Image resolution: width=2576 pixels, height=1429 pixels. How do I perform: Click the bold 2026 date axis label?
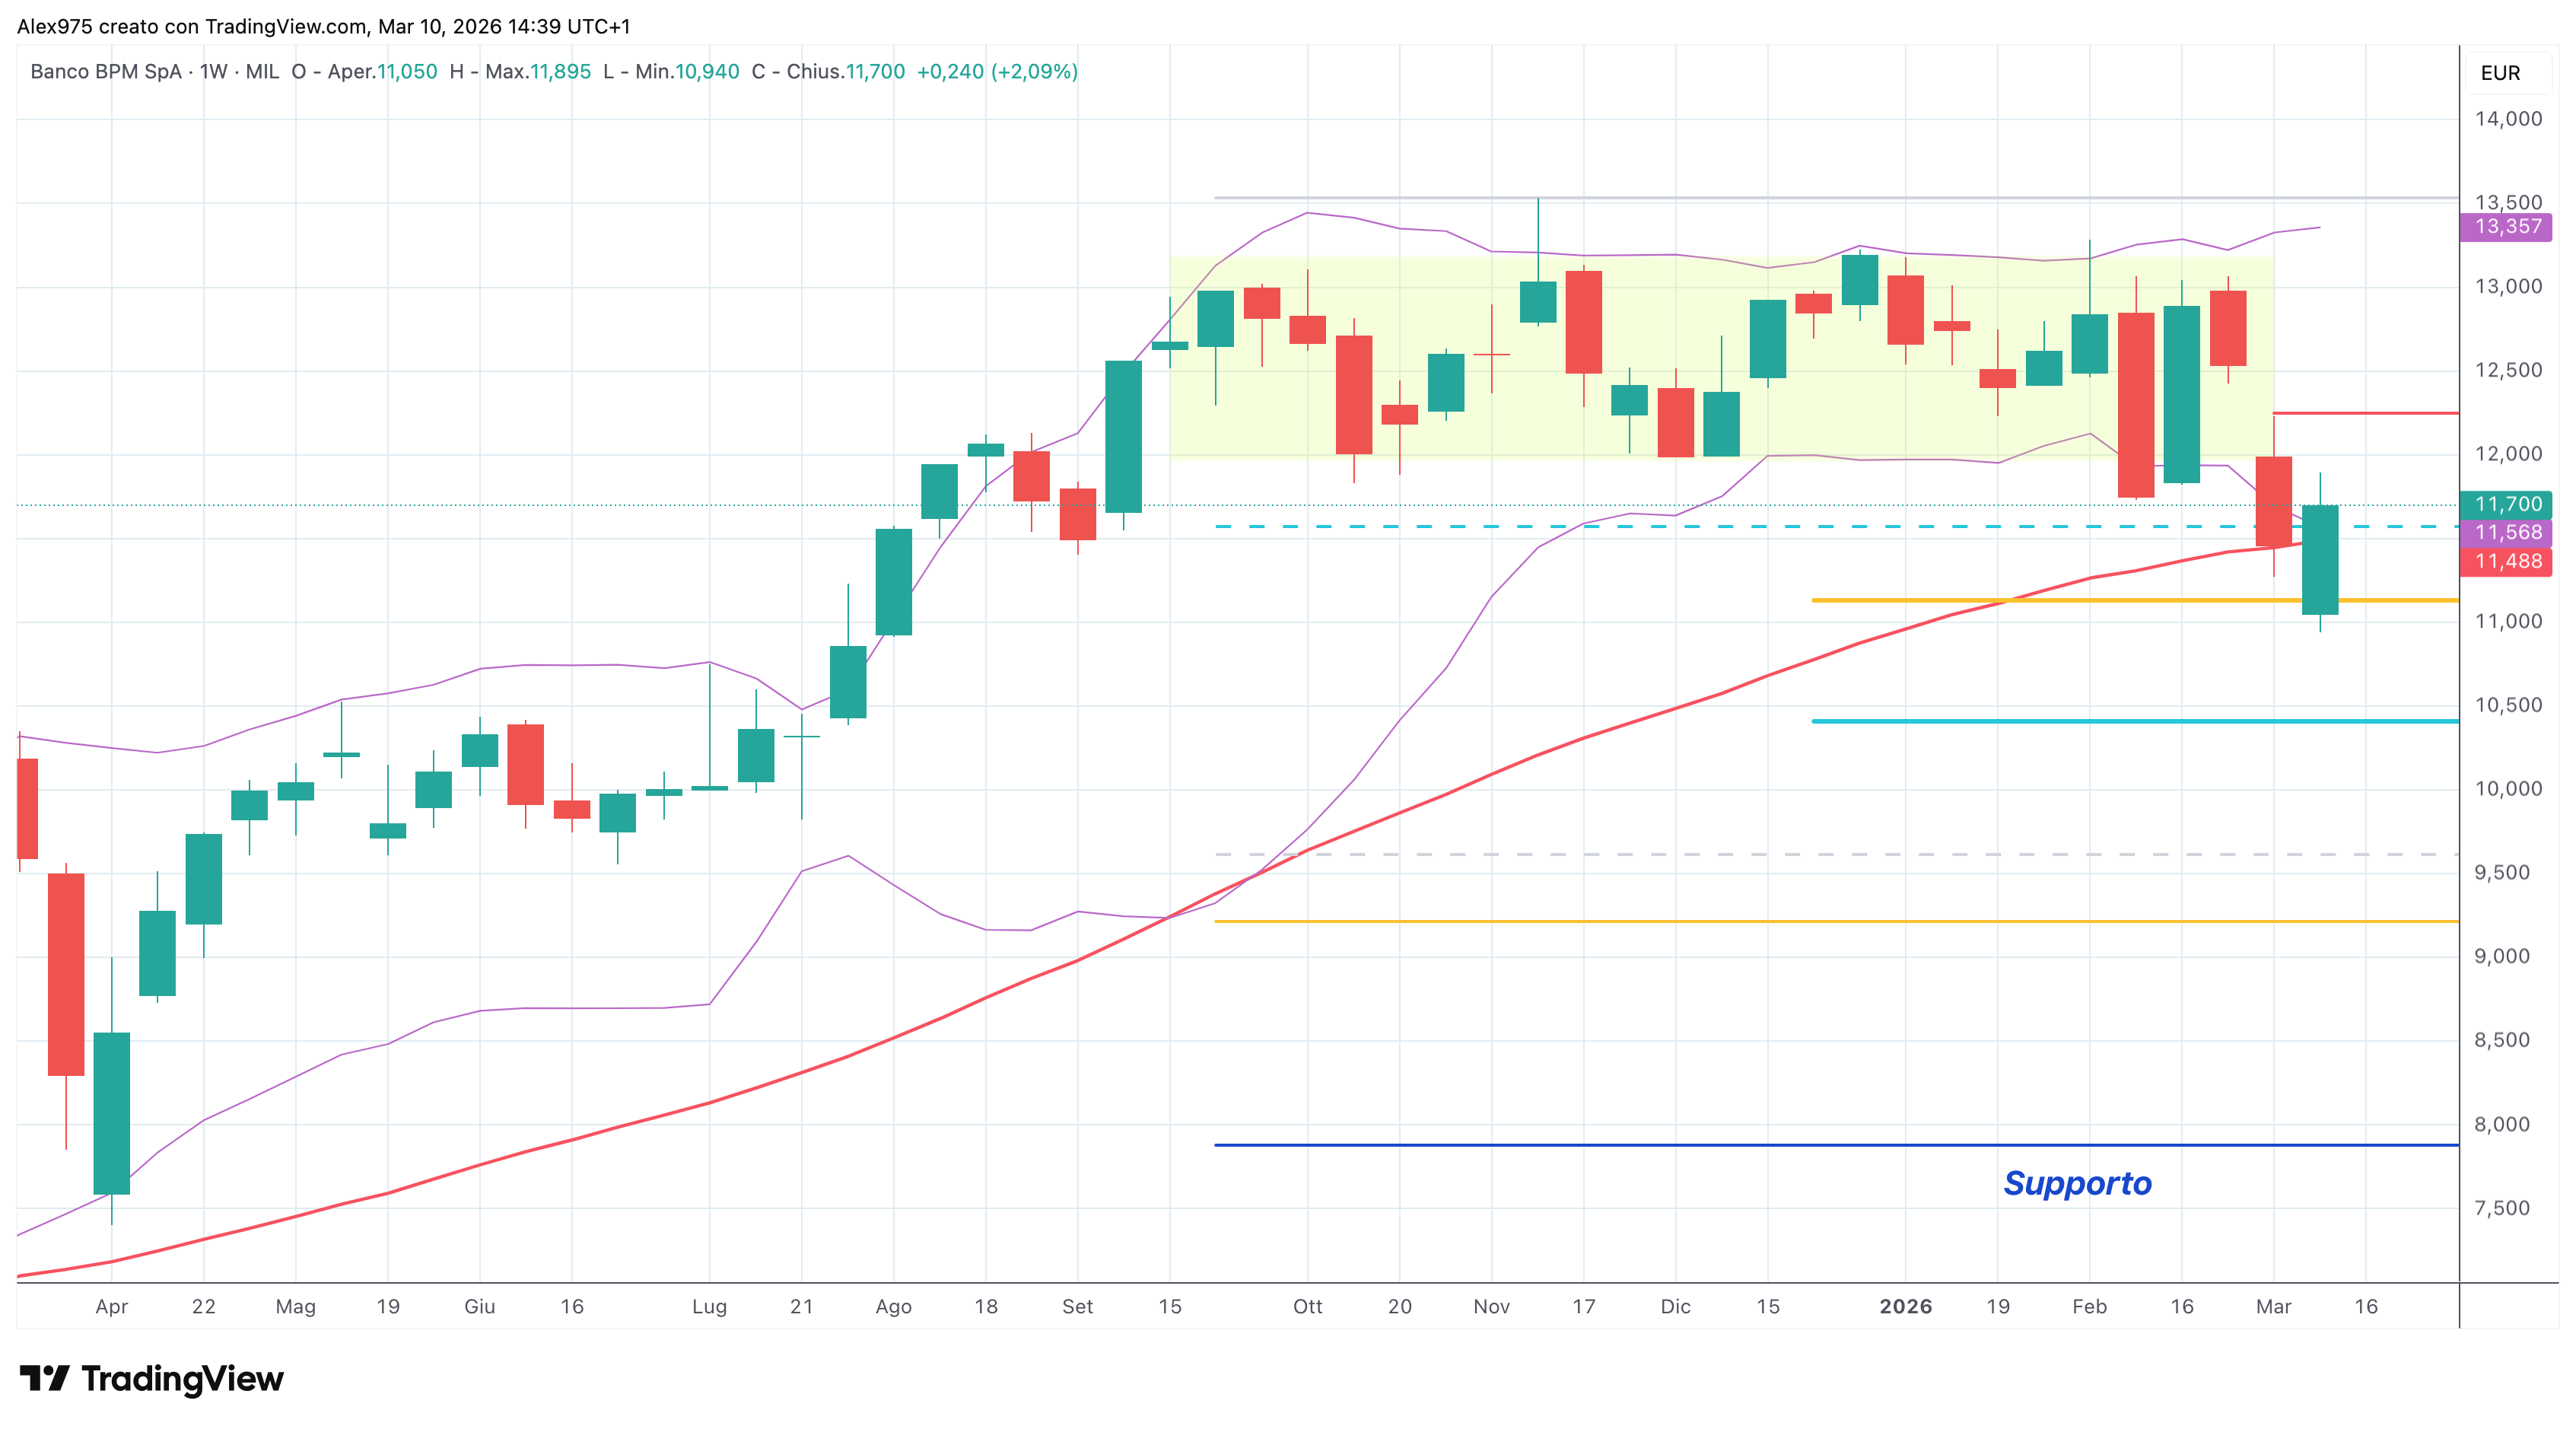(1906, 1306)
